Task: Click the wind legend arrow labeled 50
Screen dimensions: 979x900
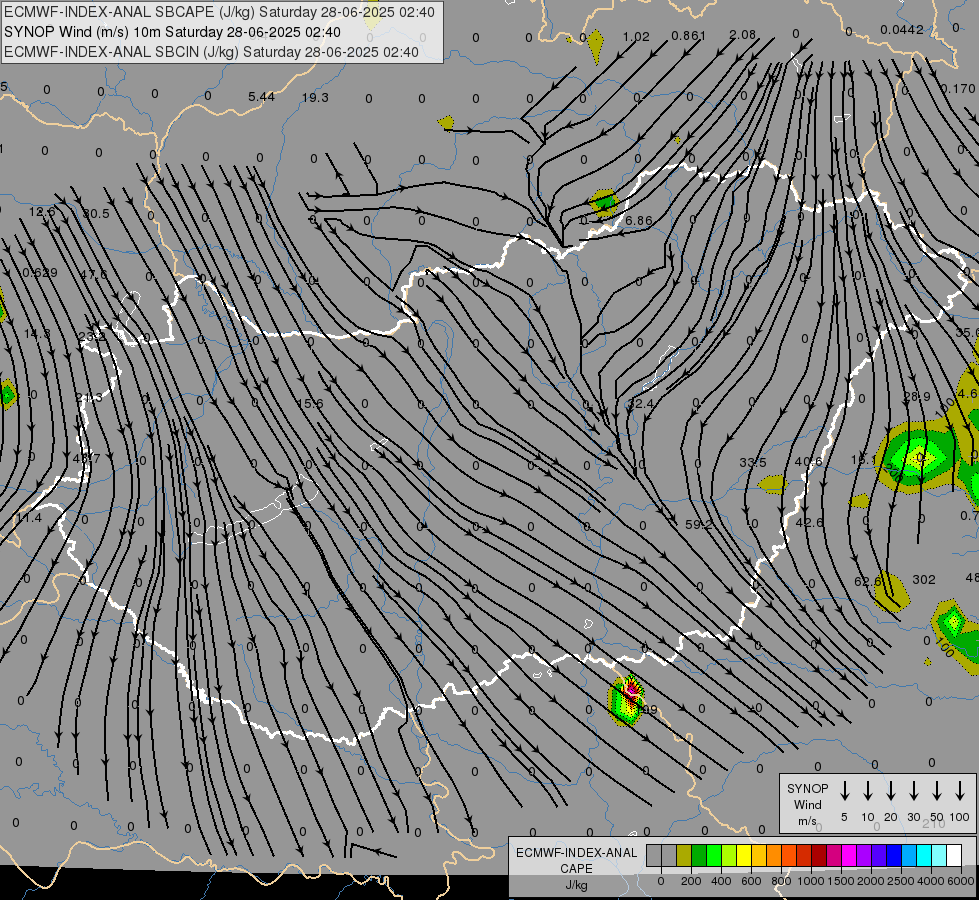Action: [937, 791]
